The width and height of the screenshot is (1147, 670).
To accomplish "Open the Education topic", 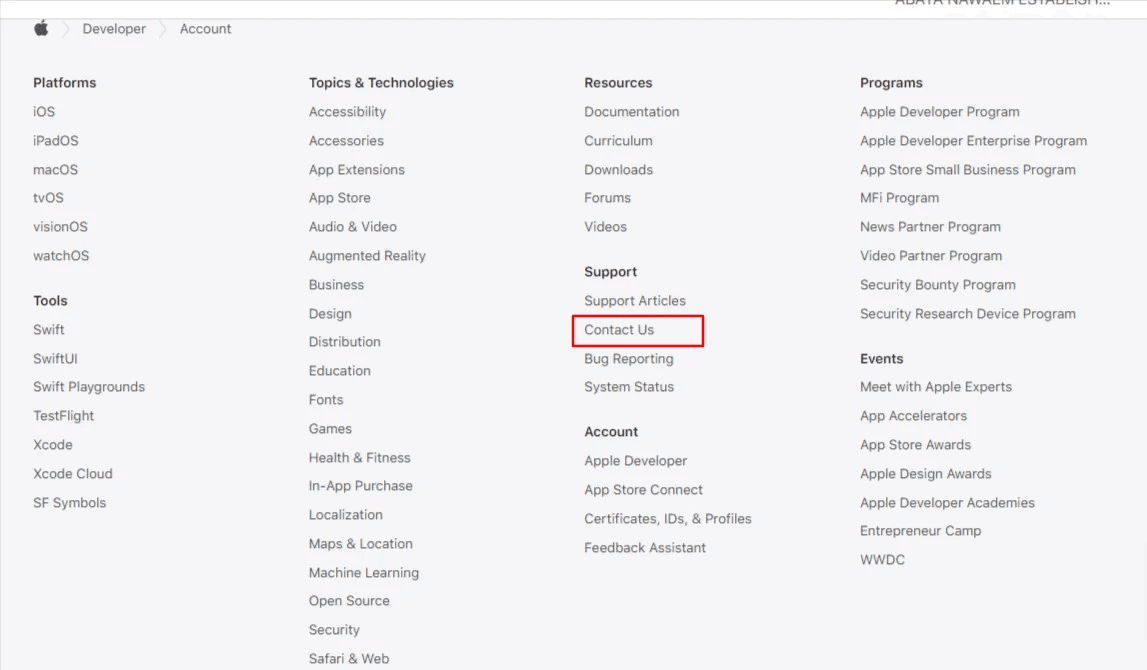I will 339,371.
